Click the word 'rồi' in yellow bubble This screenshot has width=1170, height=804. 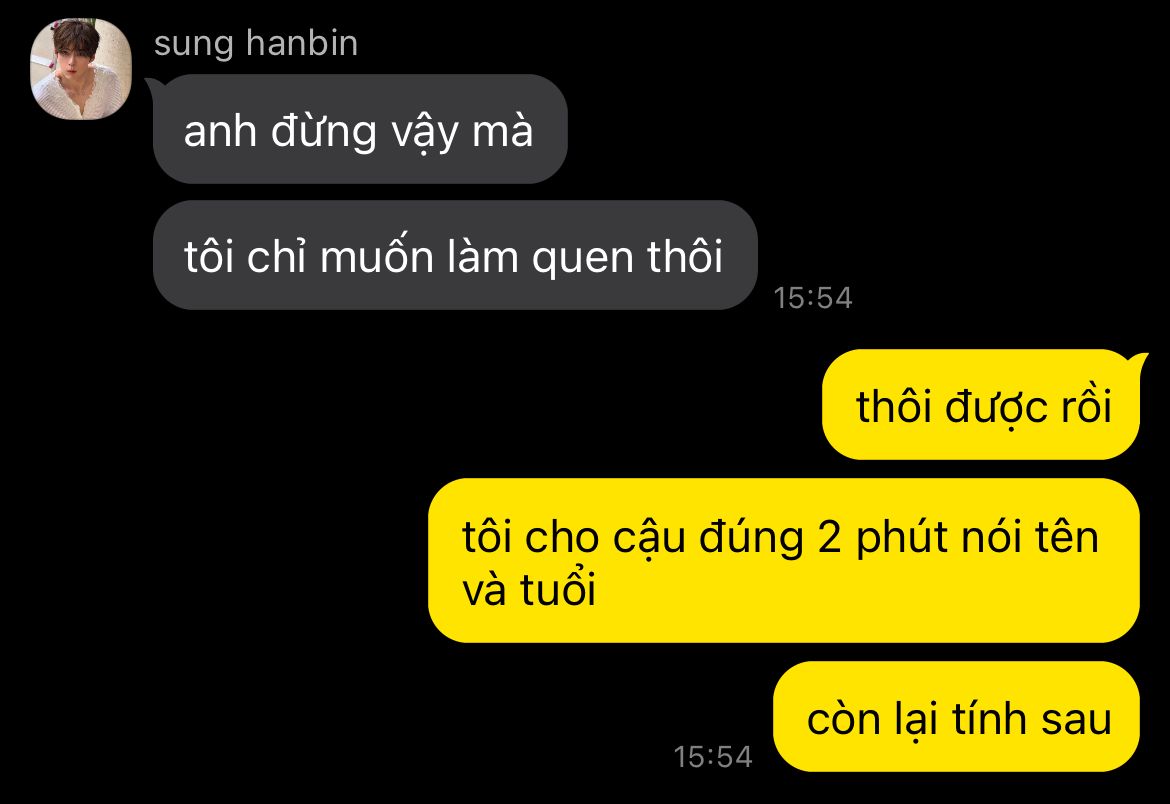point(1082,406)
